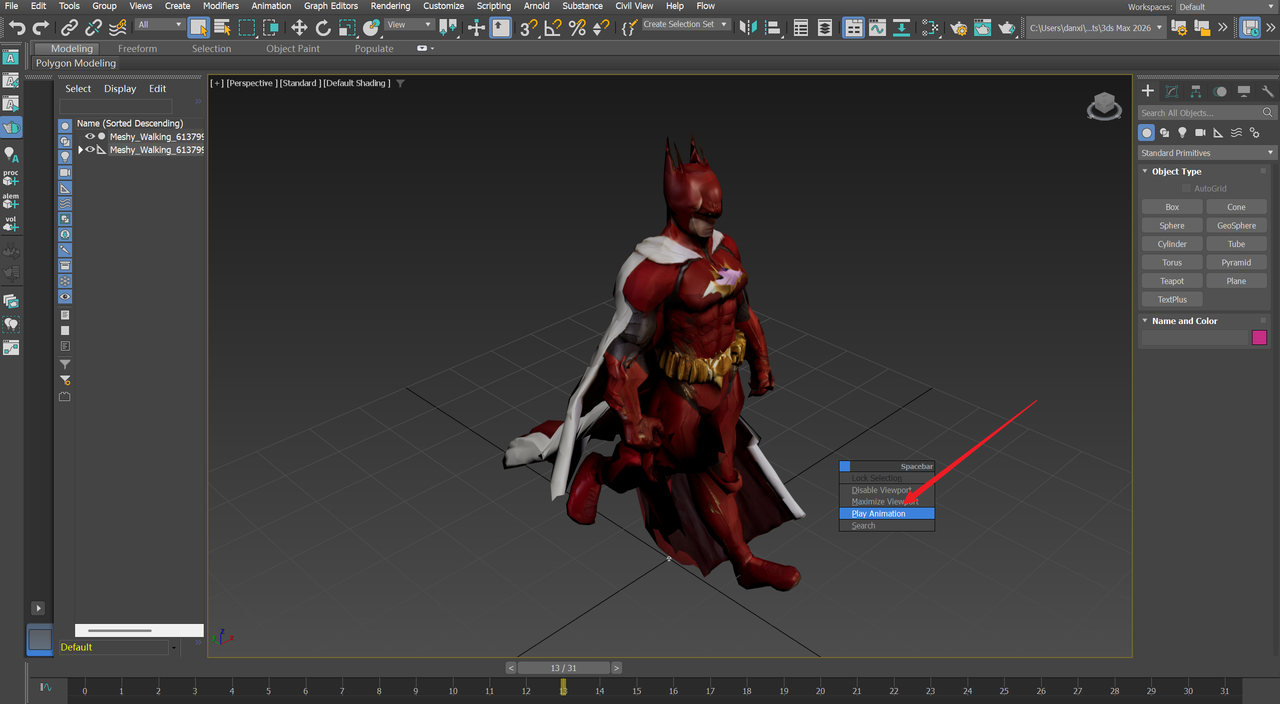Click the Pyramid button
Screen dimensions: 1280x704
click(1236, 263)
